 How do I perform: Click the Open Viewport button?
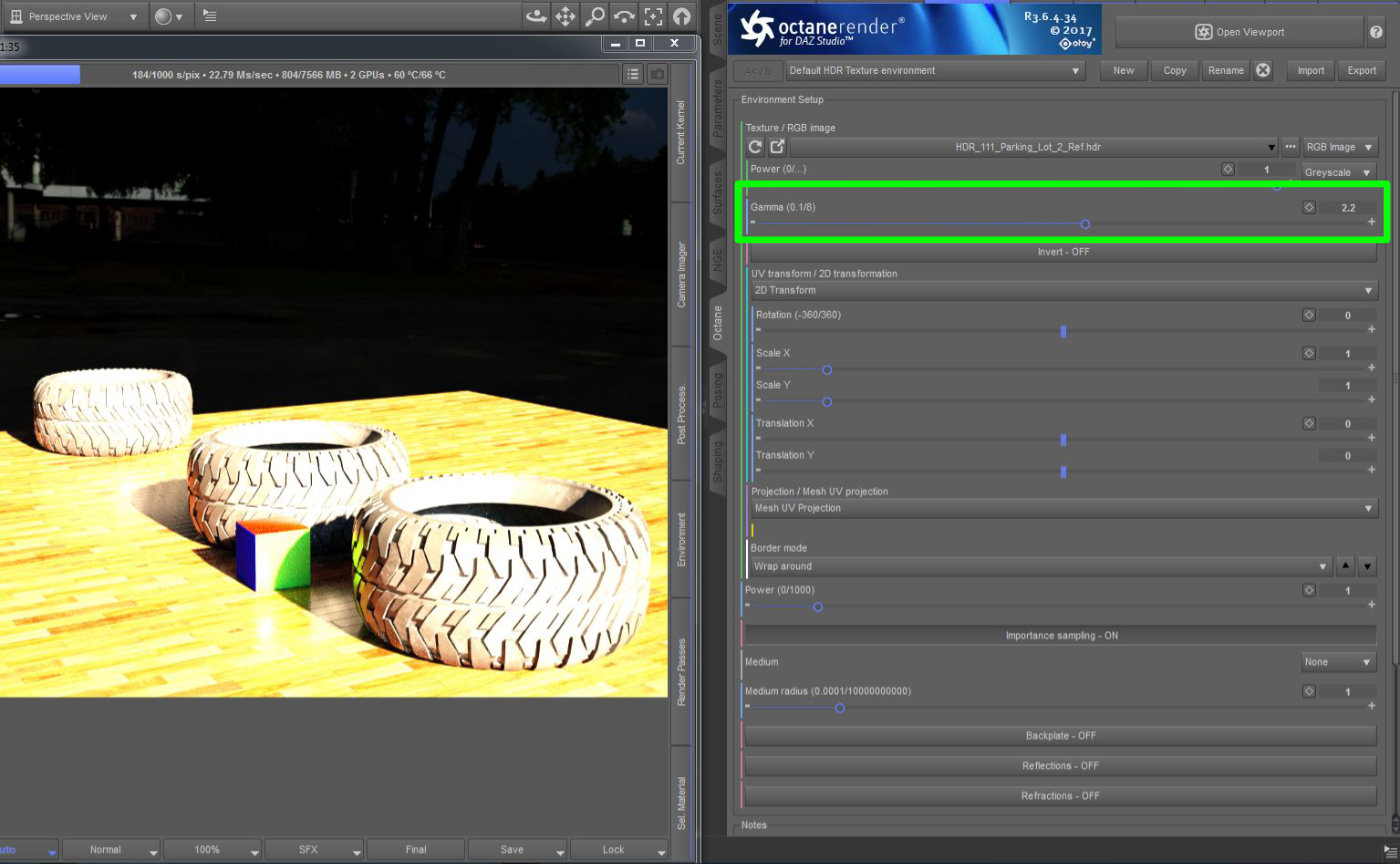(1239, 32)
